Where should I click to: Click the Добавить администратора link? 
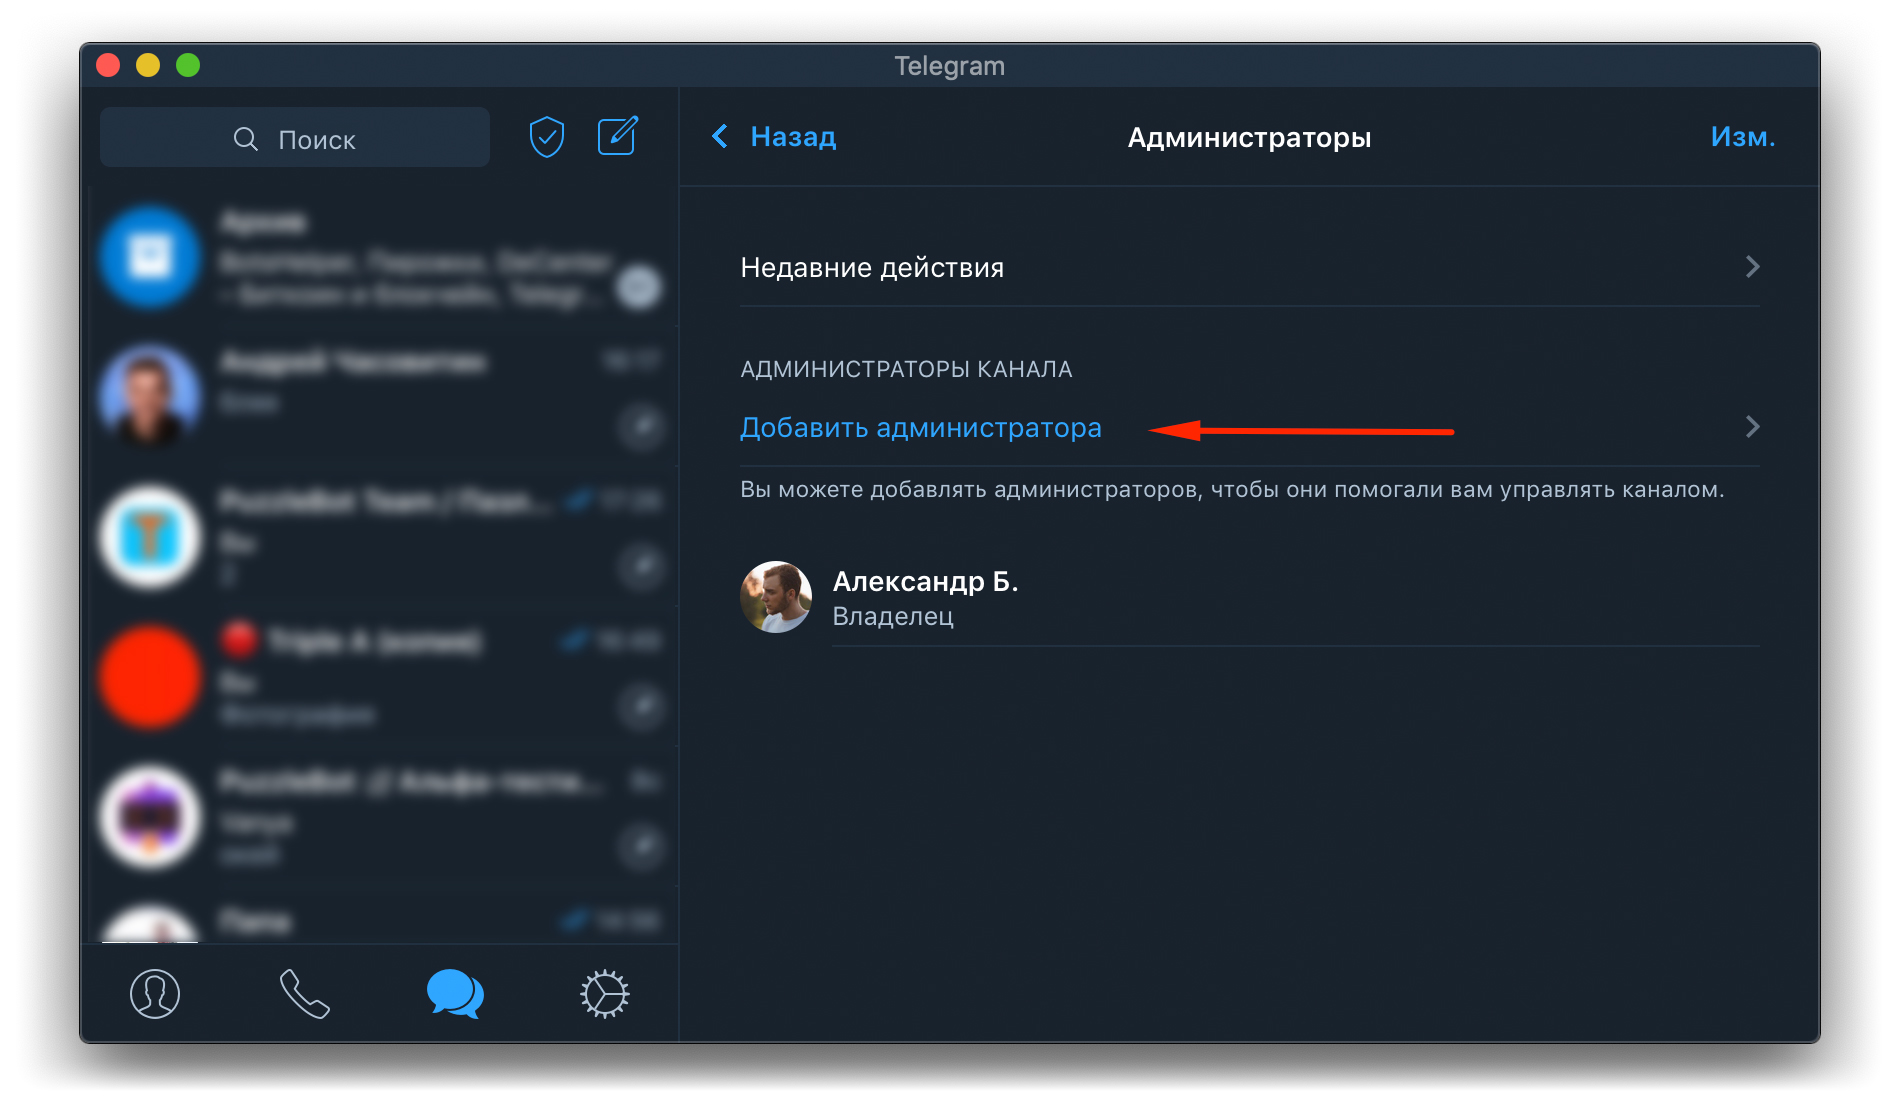920,428
